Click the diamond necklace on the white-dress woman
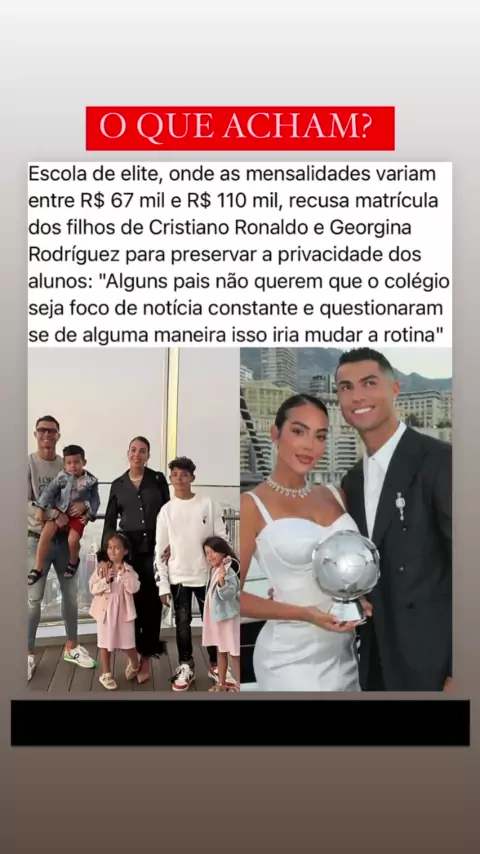 point(288,486)
